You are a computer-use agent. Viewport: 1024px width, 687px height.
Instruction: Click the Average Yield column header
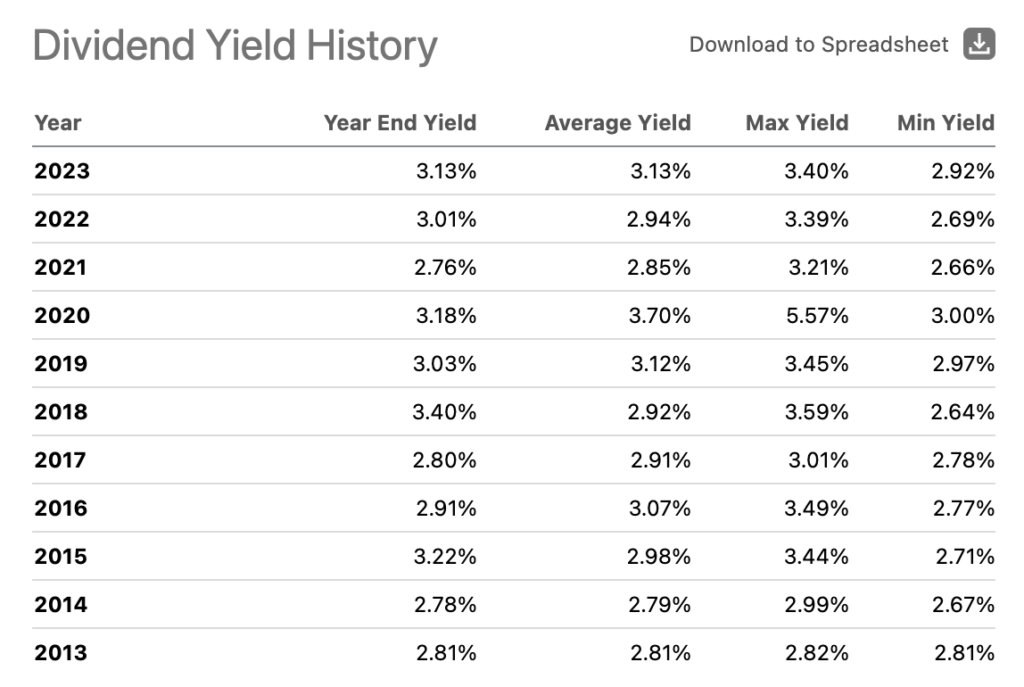tap(617, 123)
